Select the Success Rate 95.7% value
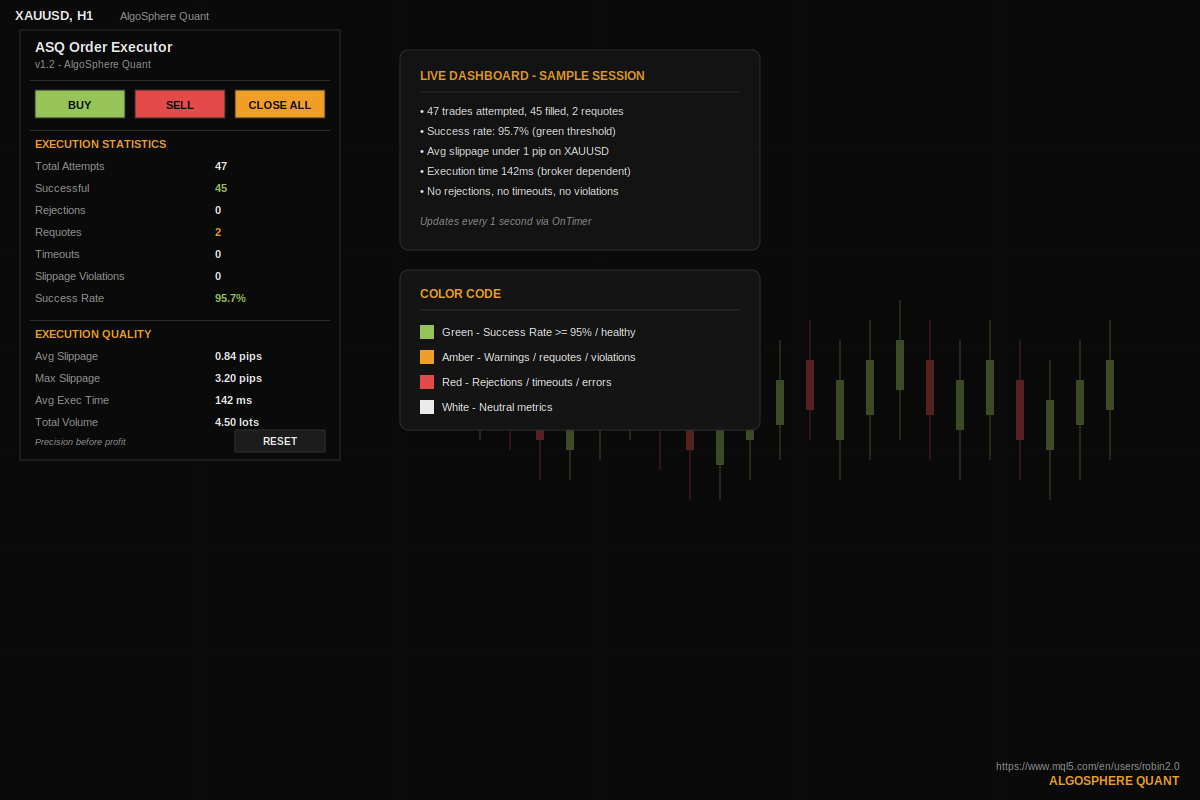 click(230, 298)
